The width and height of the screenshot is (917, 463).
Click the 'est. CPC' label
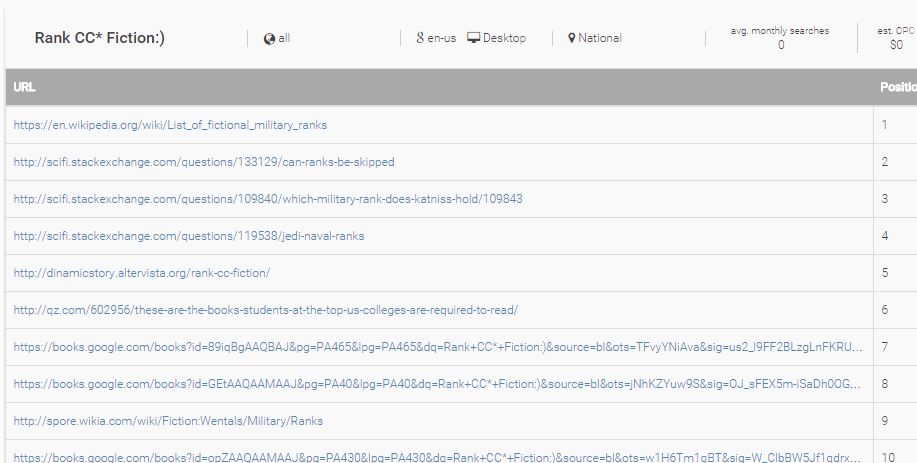[896, 31]
